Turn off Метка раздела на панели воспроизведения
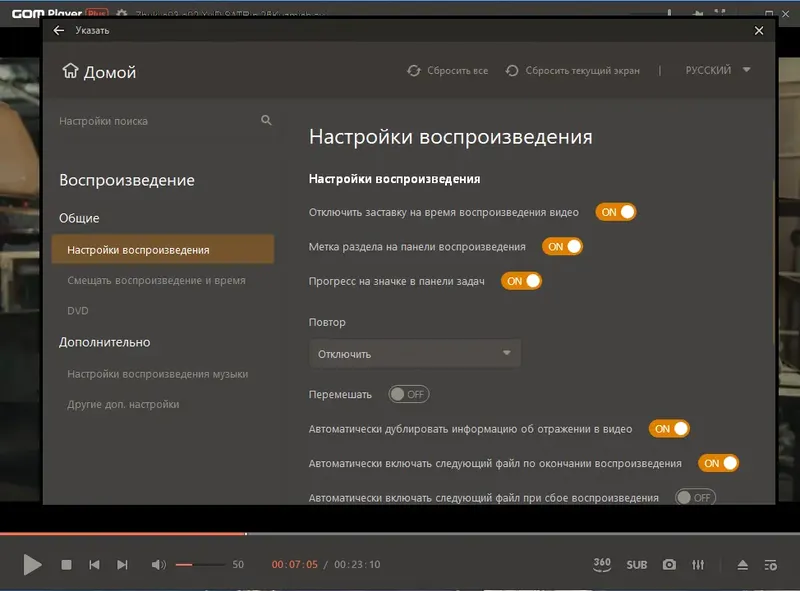 click(x=564, y=246)
